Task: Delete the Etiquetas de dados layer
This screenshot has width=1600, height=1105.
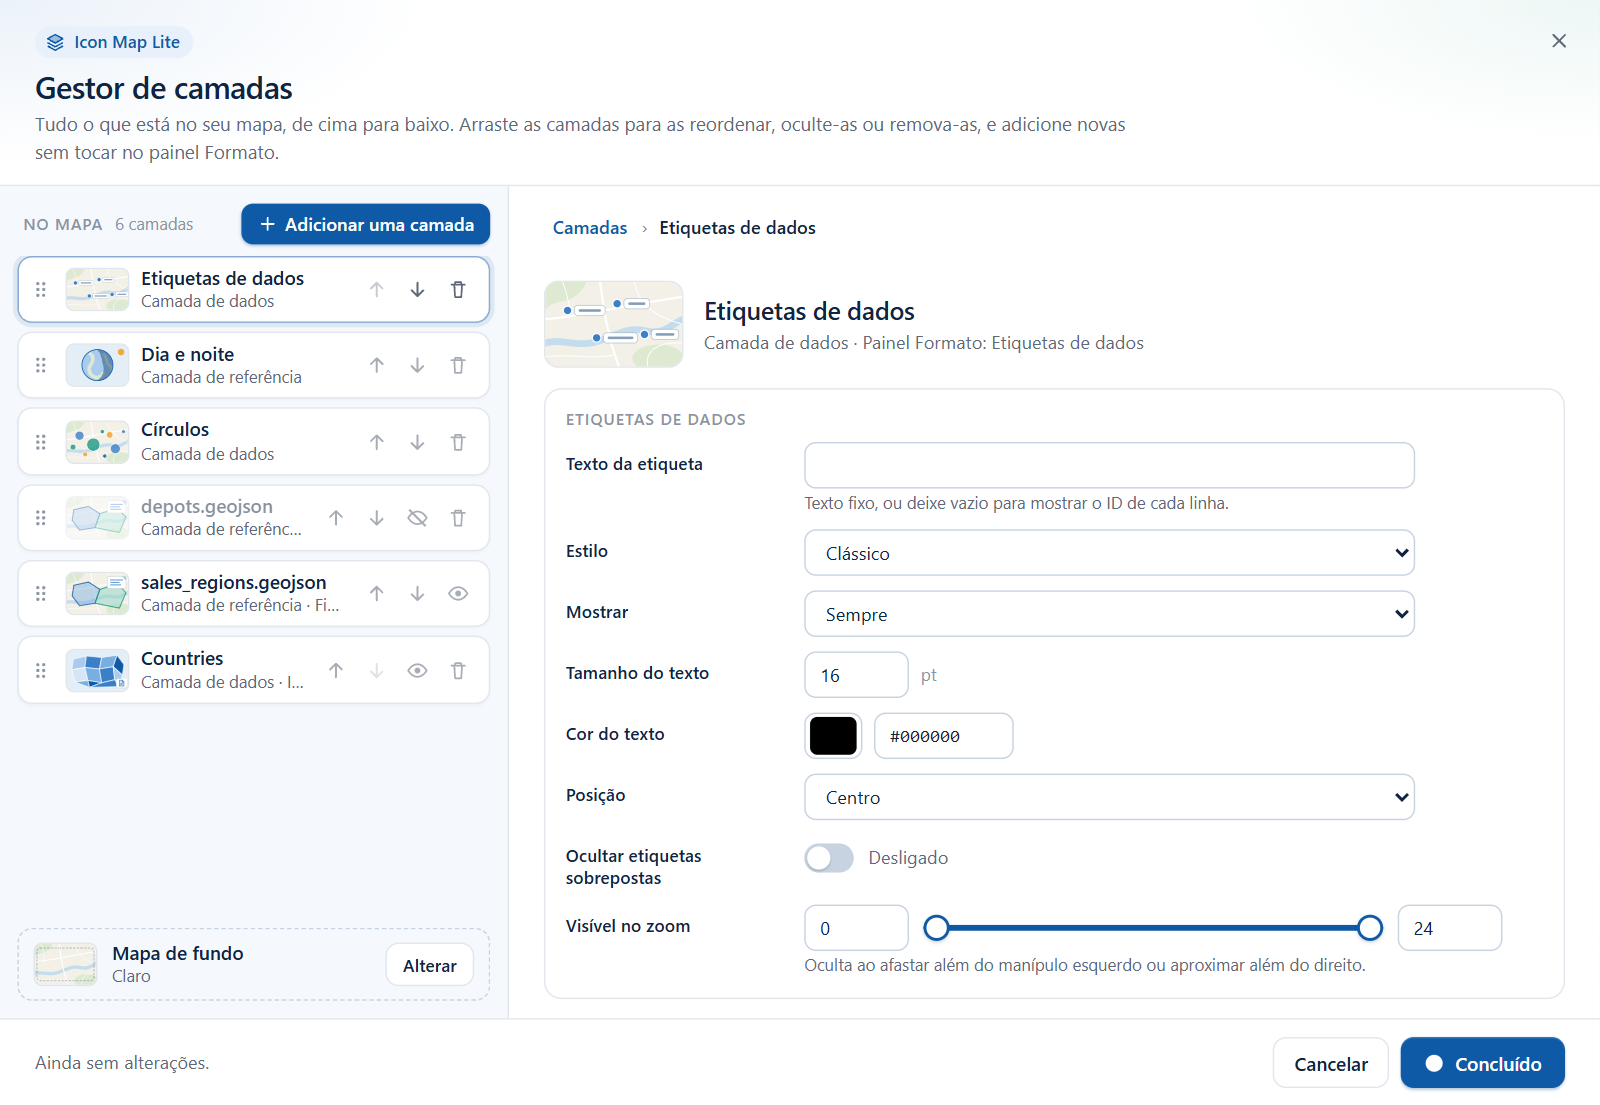Action: point(458,289)
